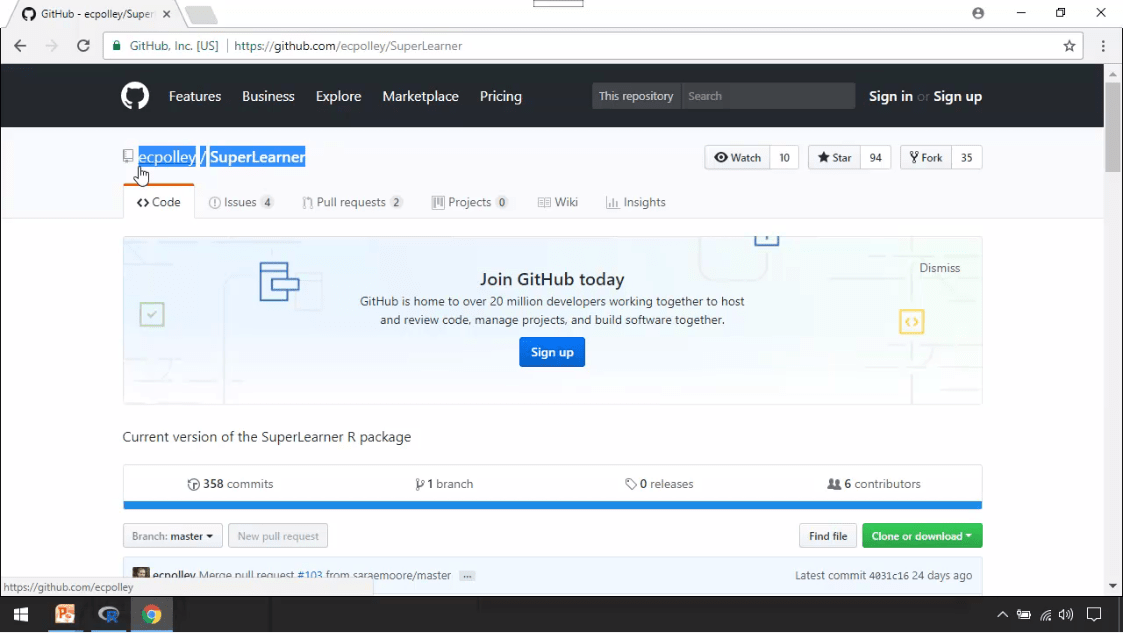The height and width of the screenshot is (633, 1123).
Task: Bookmark page with star icon
Action: (x=1069, y=46)
